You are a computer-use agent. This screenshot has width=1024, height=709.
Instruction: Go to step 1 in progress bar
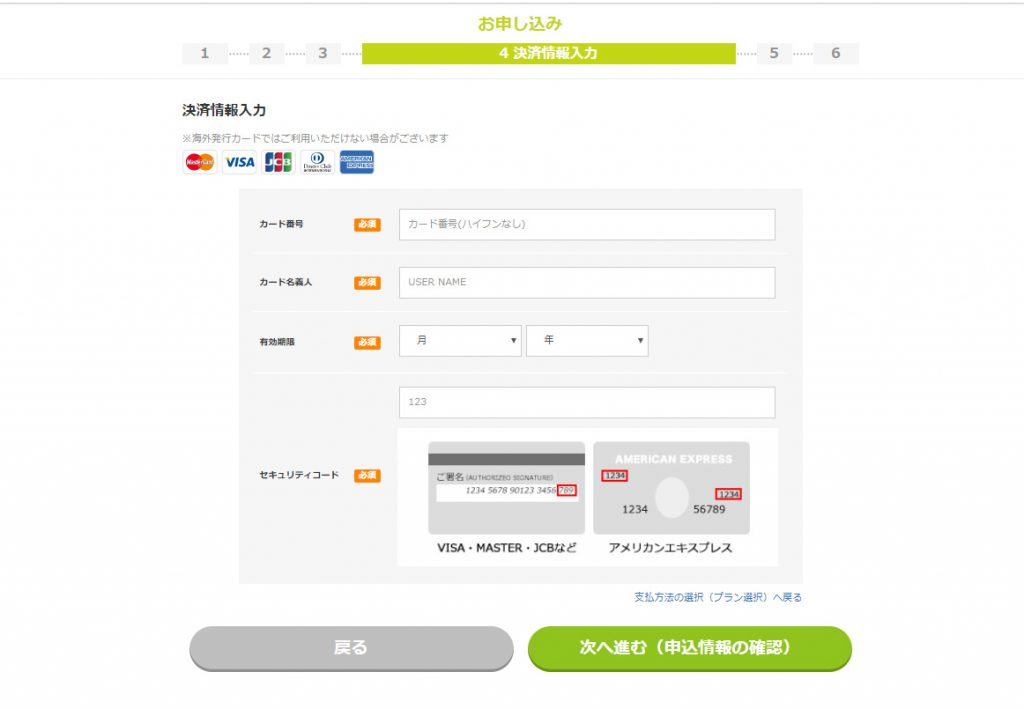pos(204,54)
